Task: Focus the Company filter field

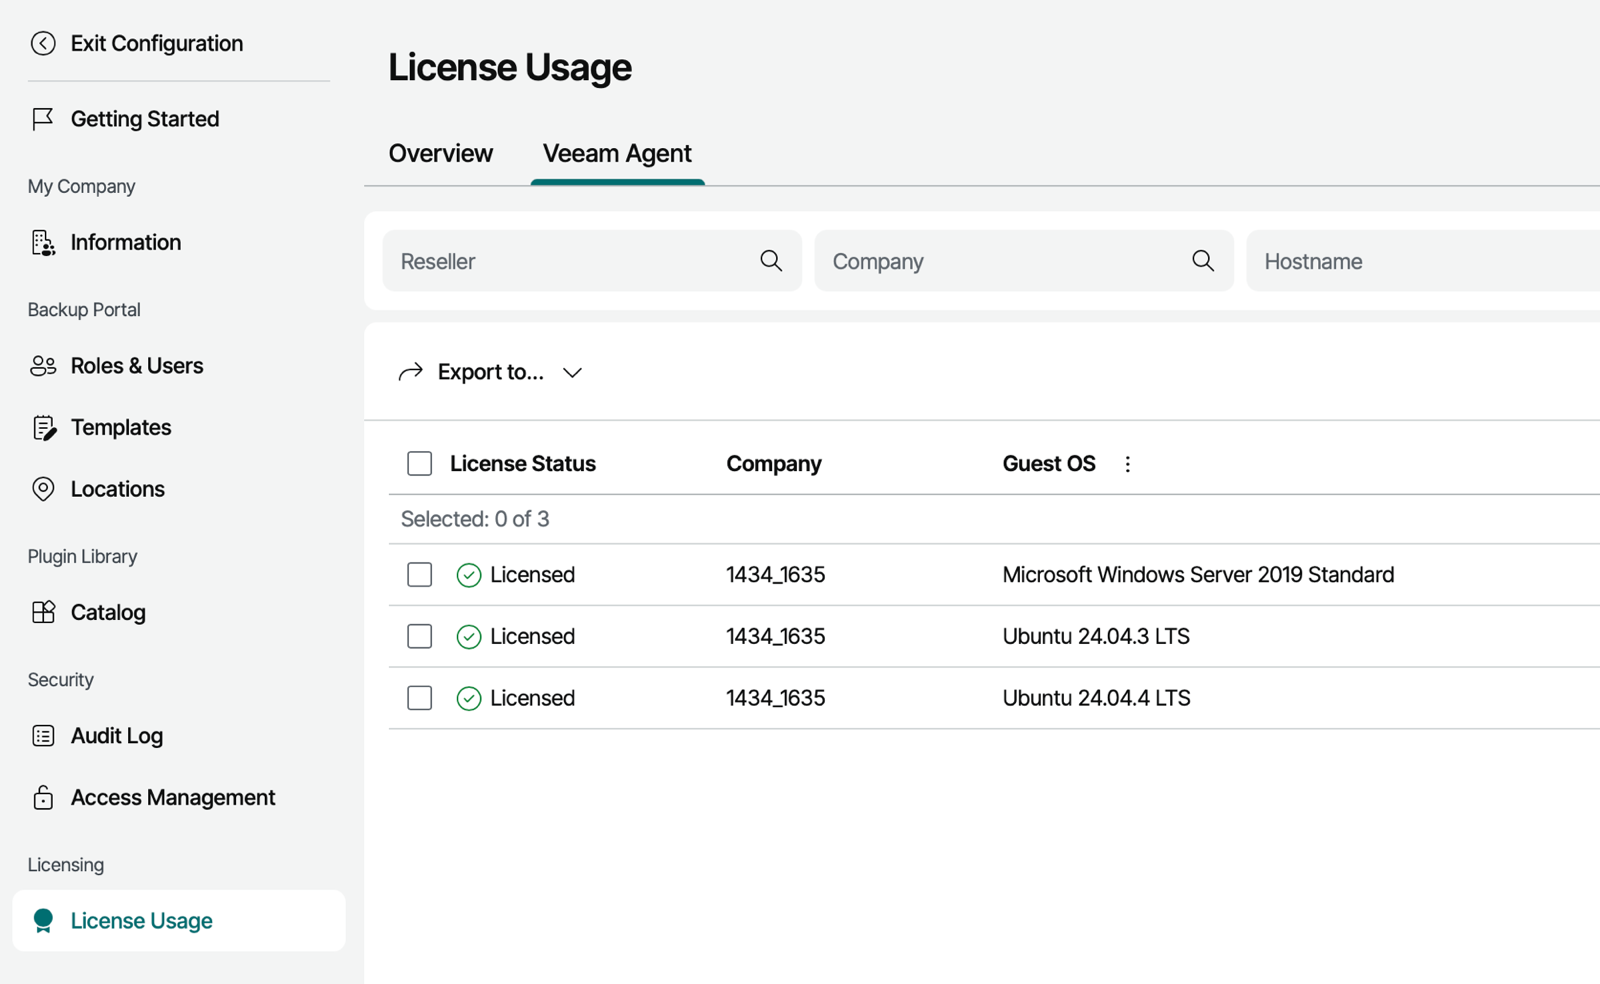Action: tap(1024, 261)
